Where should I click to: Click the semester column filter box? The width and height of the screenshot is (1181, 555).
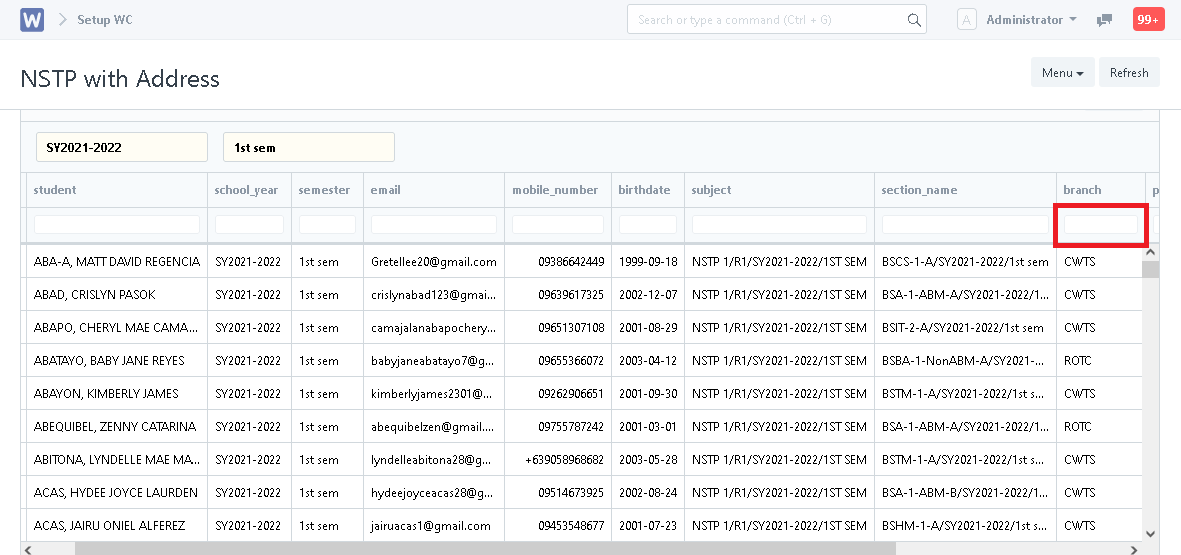[328, 224]
